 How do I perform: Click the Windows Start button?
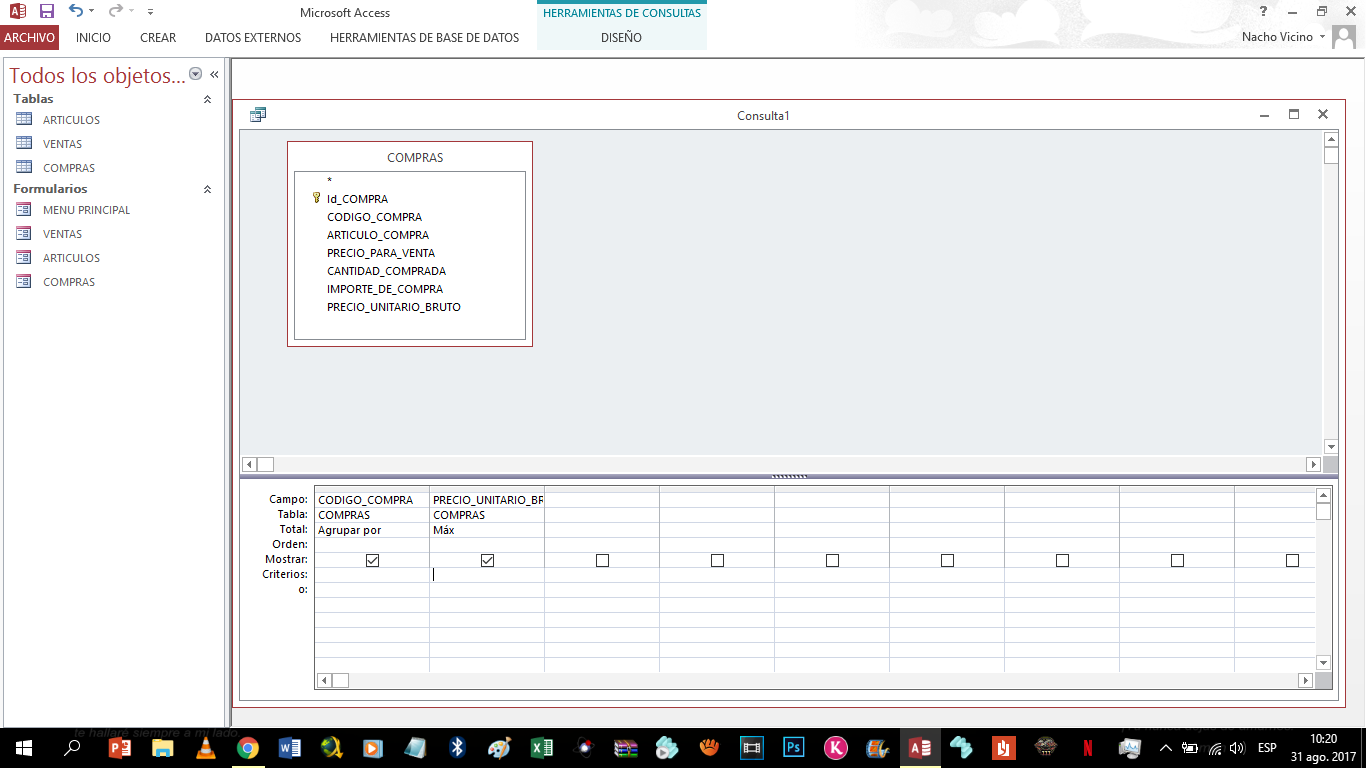(23, 747)
